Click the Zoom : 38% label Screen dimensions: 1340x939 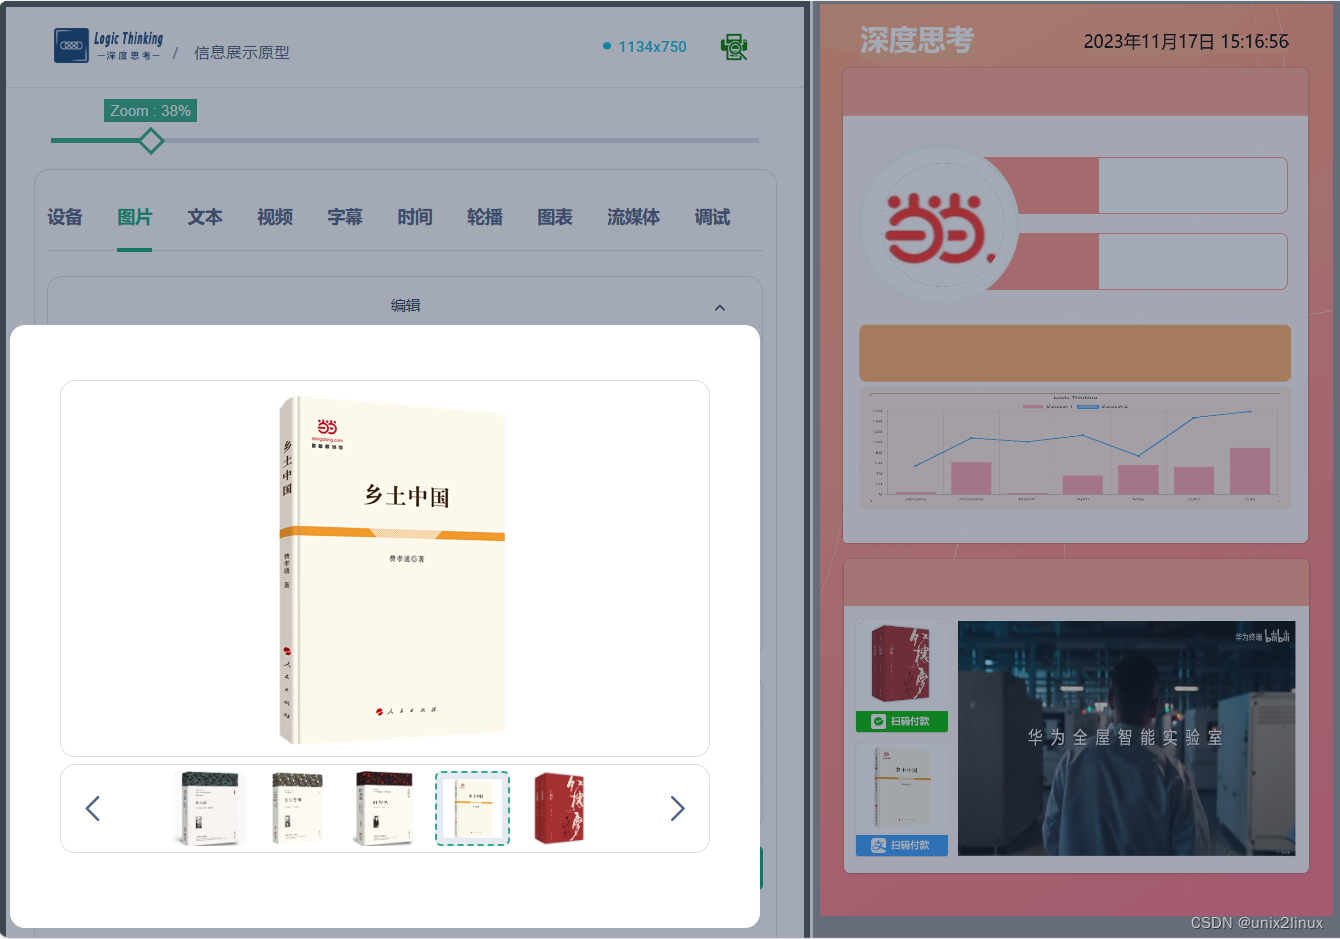click(150, 111)
